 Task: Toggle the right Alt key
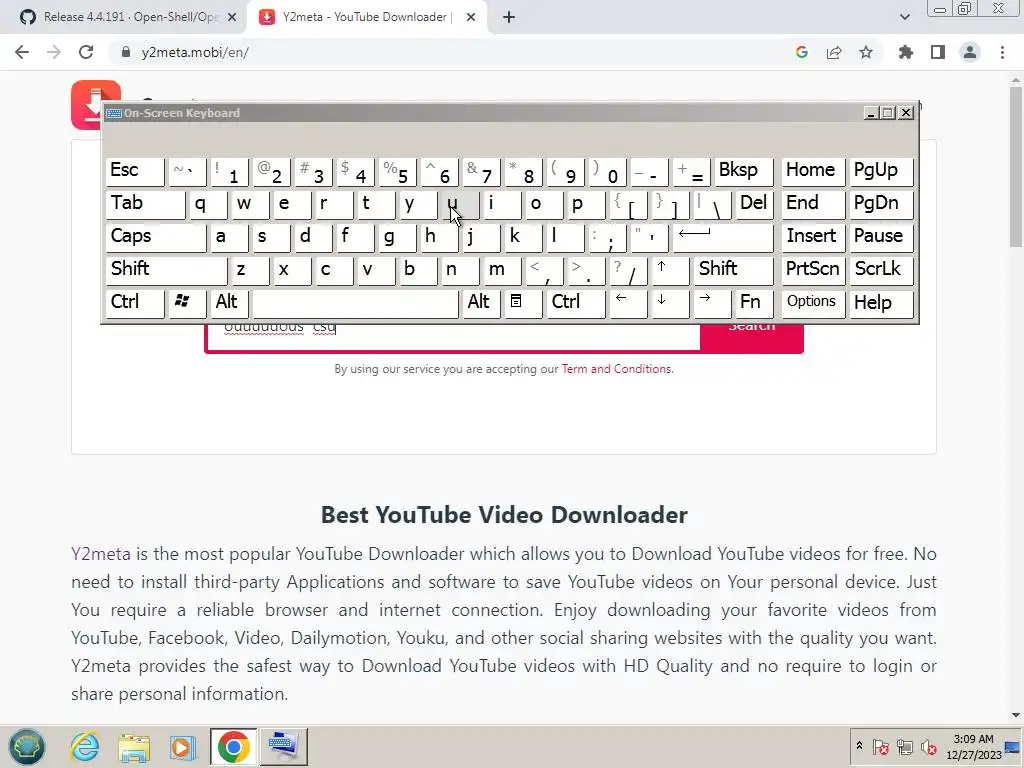coord(481,303)
